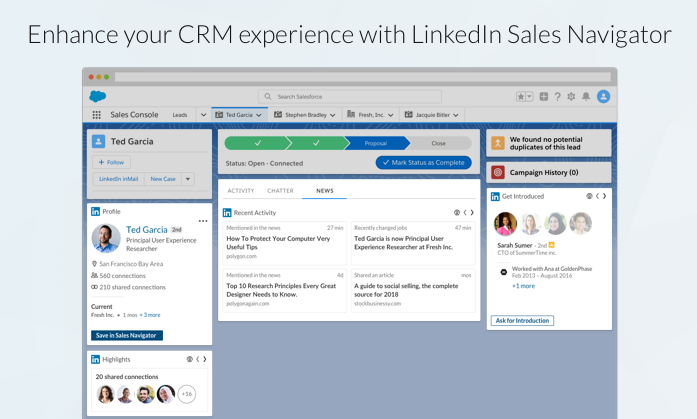Go to next item in Recent Activity
The width and height of the screenshot is (697, 419).
(x=472, y=212)
